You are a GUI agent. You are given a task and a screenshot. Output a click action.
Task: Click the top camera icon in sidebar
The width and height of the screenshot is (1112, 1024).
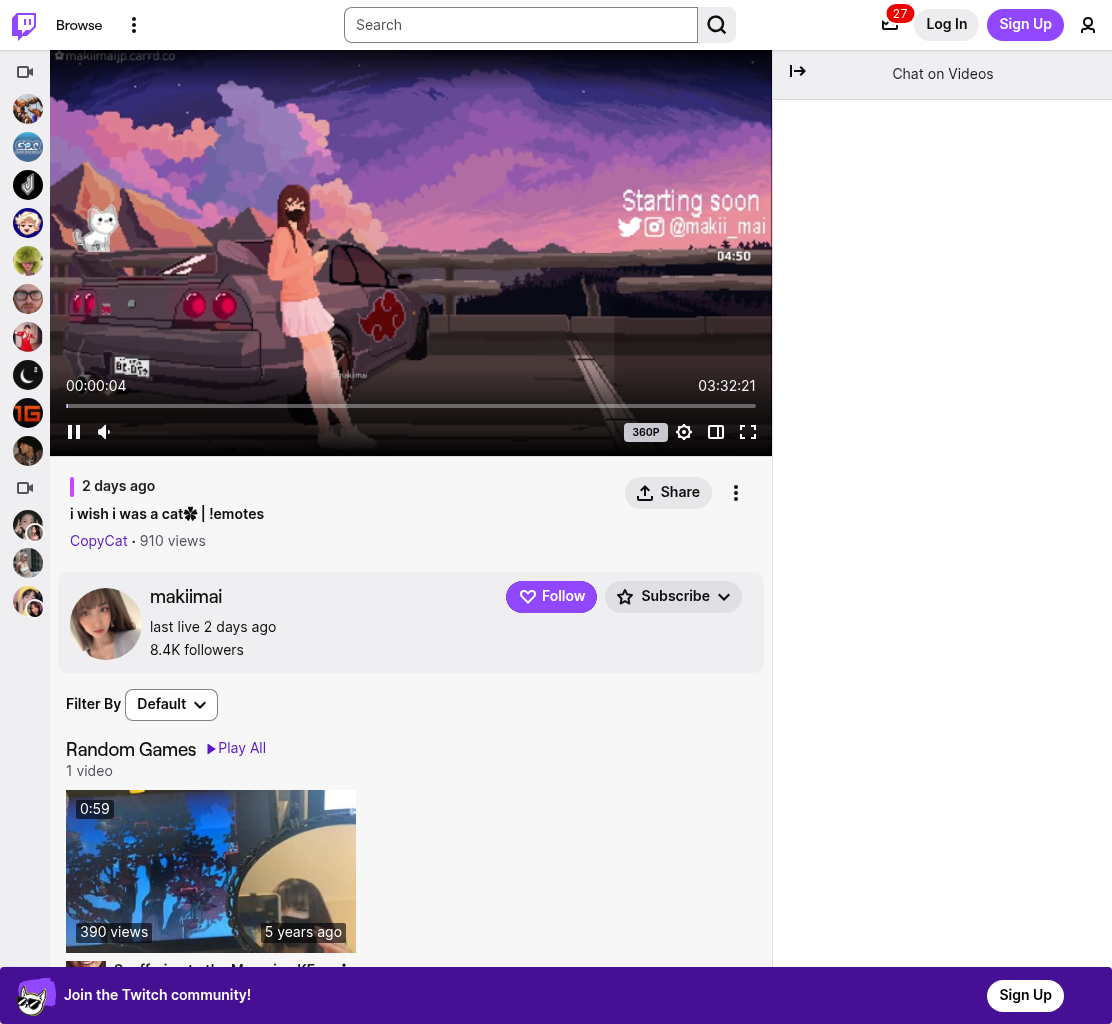coord(25,72)
